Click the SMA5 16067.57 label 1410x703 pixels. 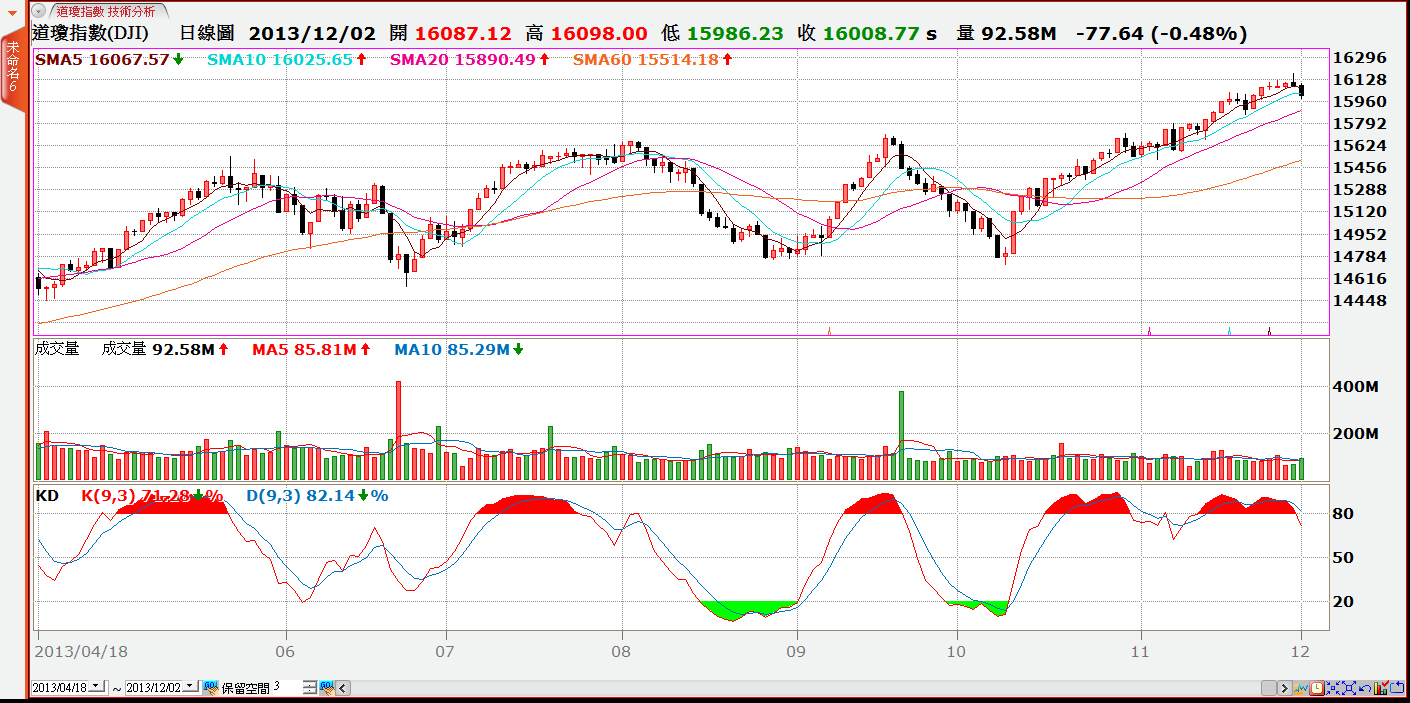(x=102, y=59)
